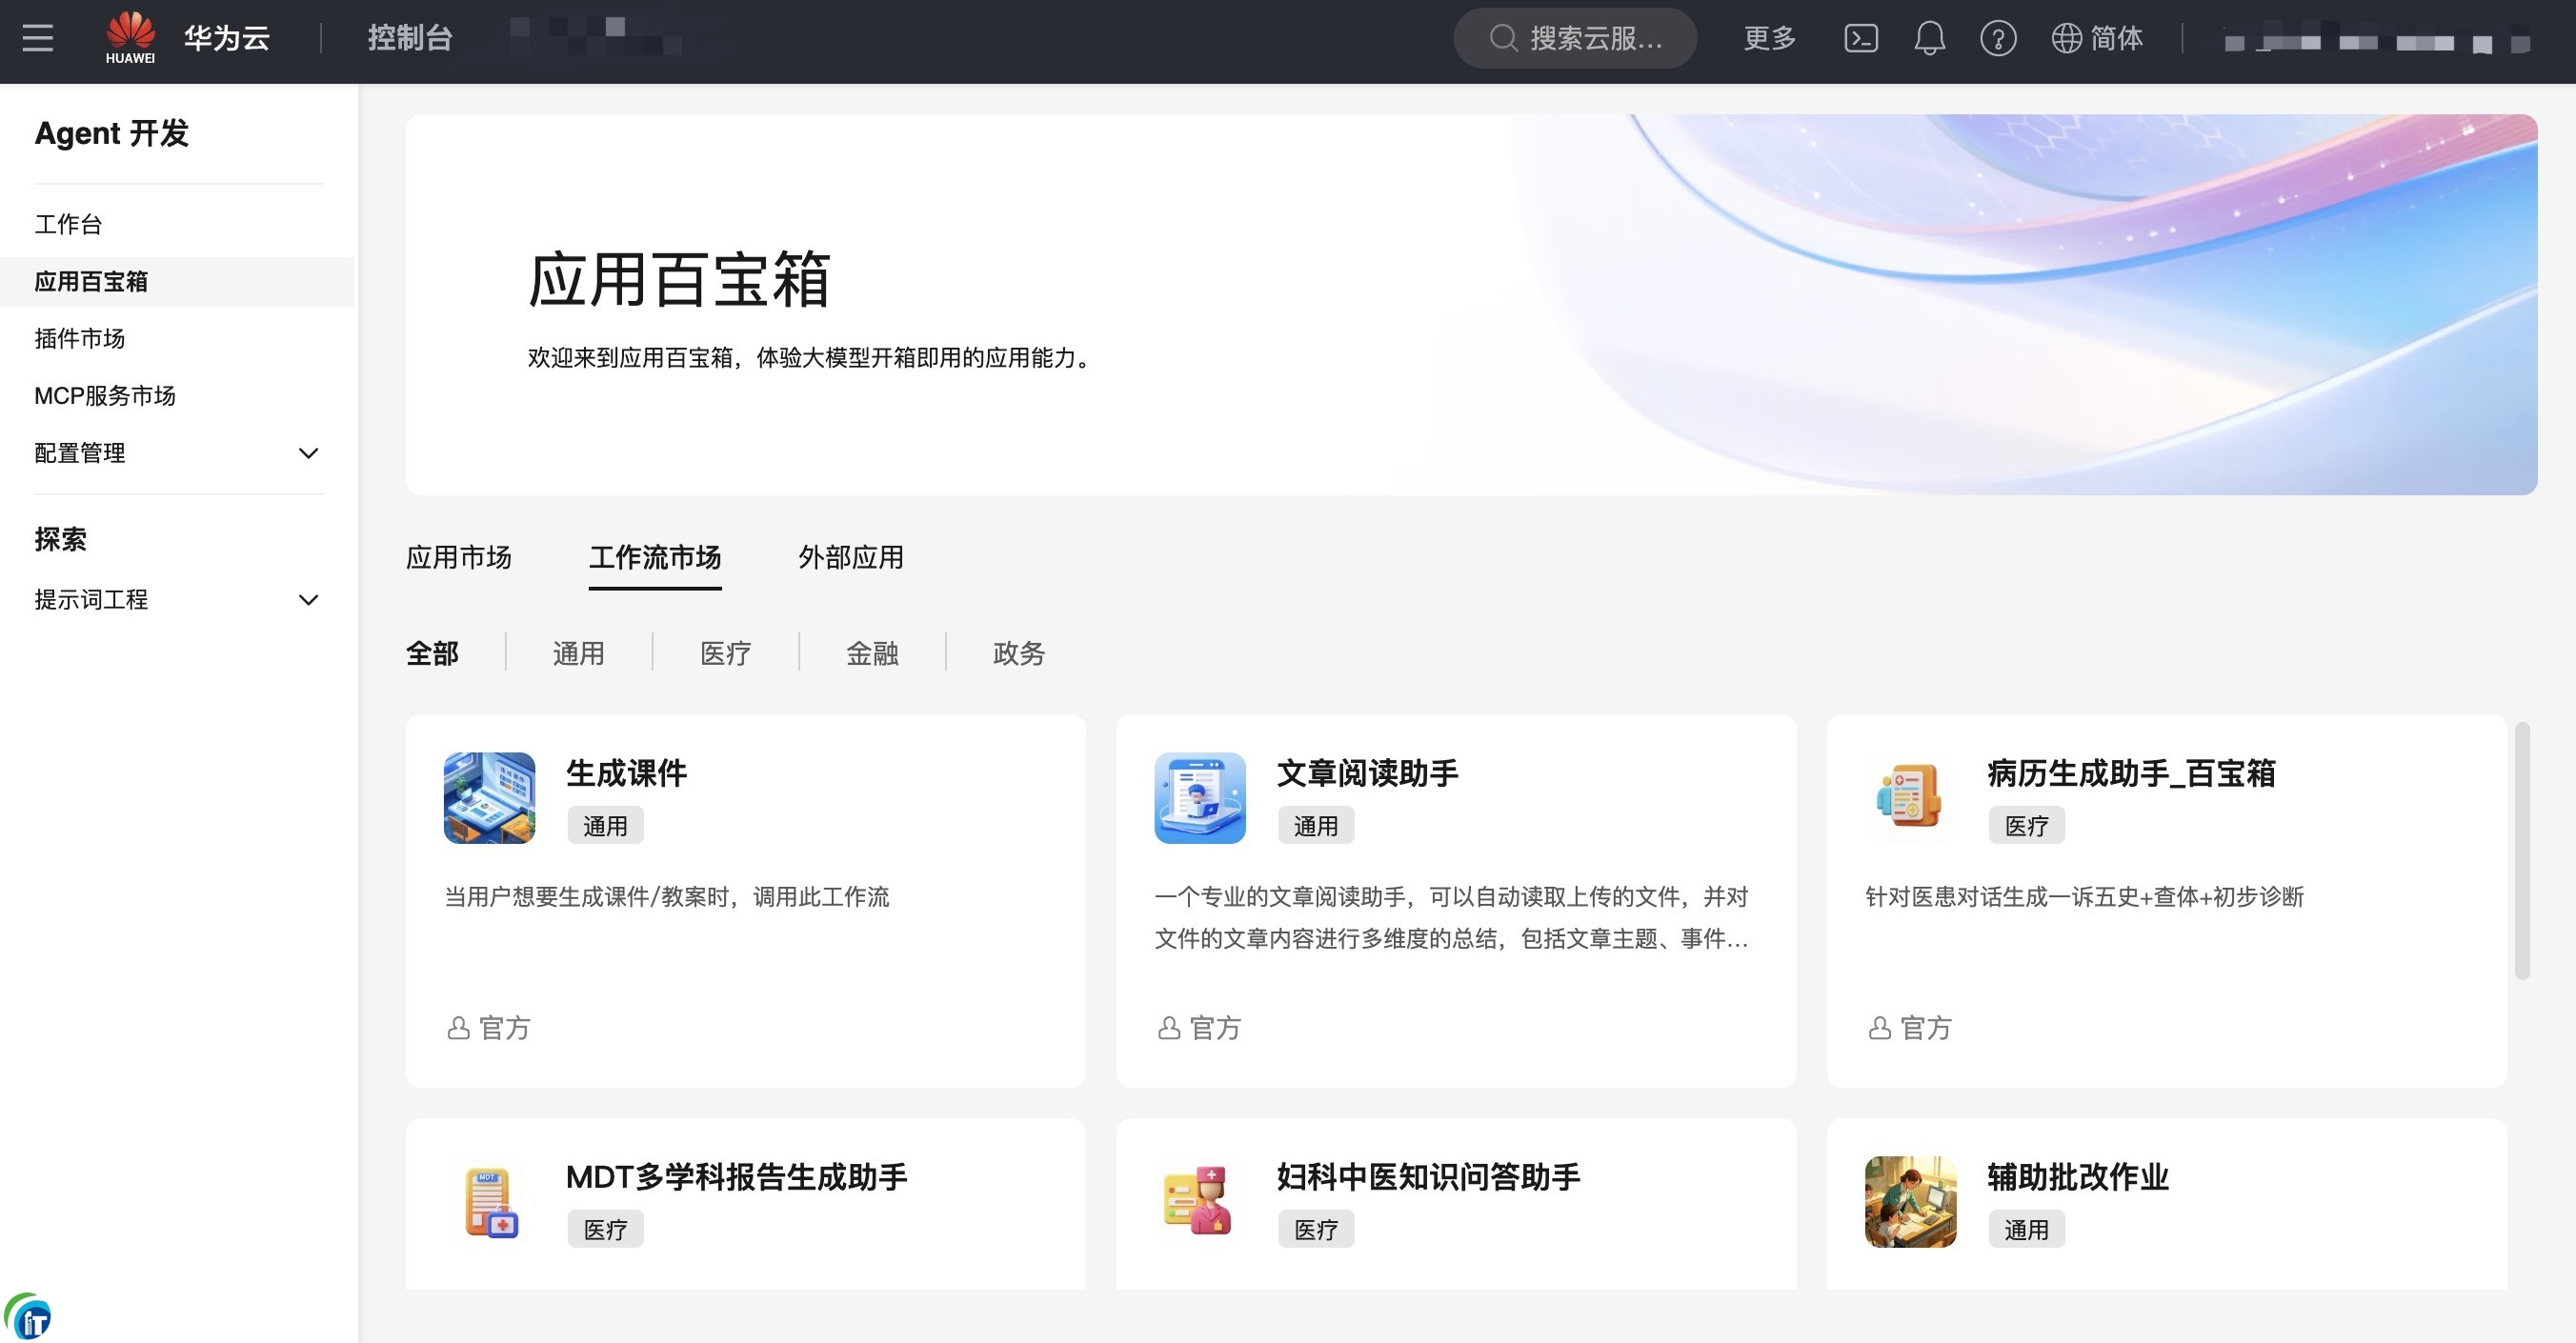Open the MDT多学科报告生成助手 title
2576x1343 pixels.
(736, 1177)
